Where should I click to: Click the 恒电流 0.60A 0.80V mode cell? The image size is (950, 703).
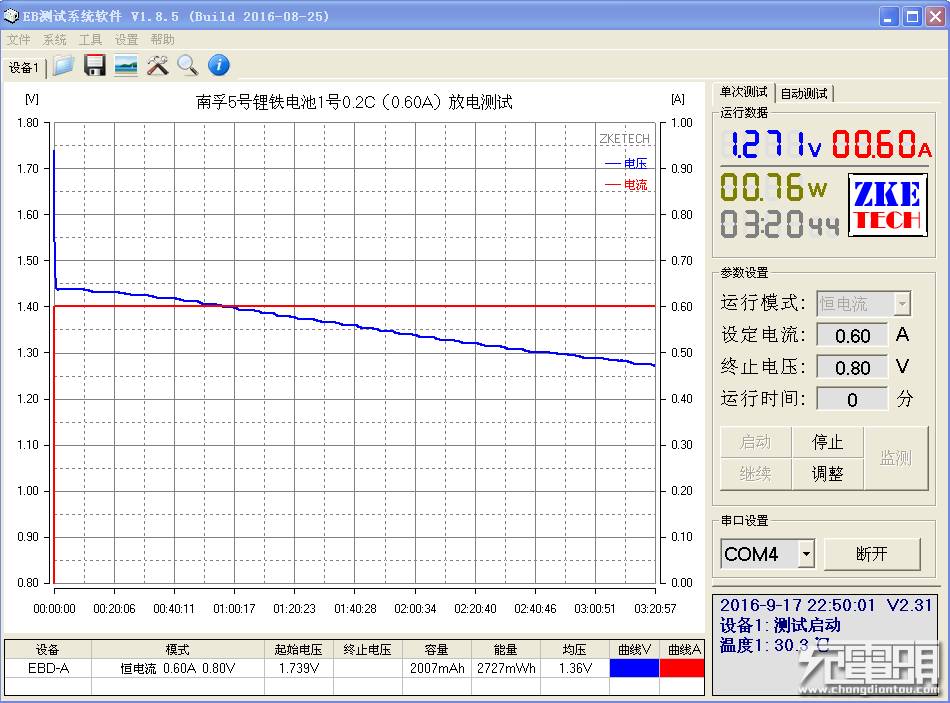point(178,668)
